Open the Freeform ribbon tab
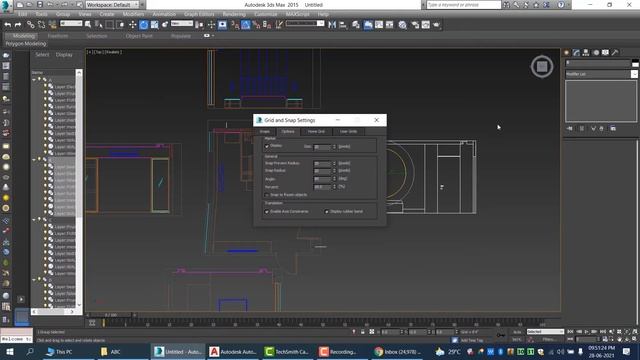Viewport: 640px width, 360px height. coord(58,36)
